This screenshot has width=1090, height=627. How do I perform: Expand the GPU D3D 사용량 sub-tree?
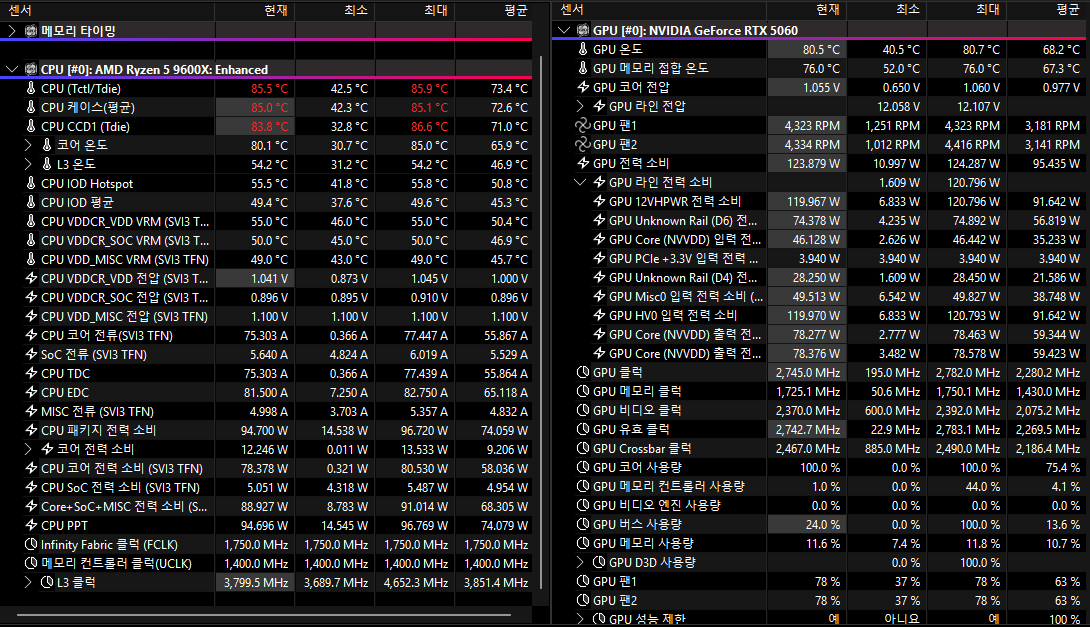(580, 562)
